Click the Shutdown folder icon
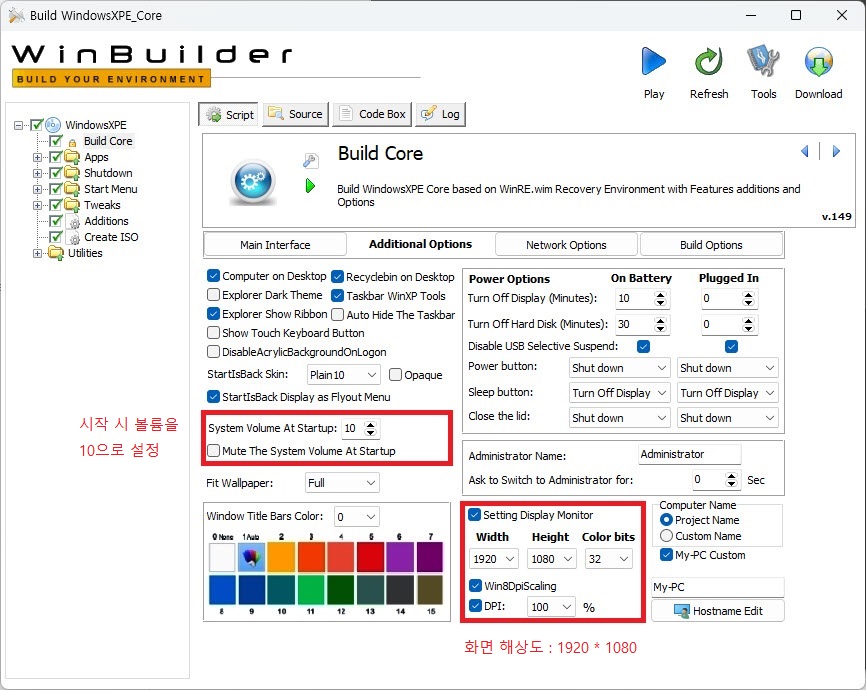866x690 pixels. (x=72, y=173)
